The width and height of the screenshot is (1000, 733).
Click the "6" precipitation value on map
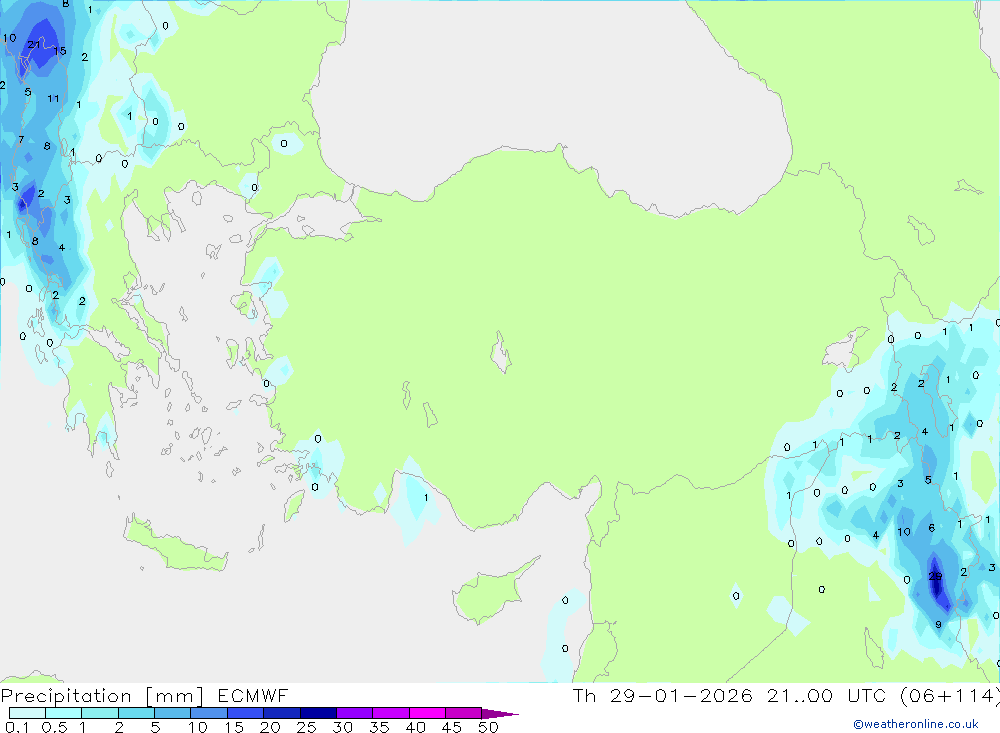point(932,528)
